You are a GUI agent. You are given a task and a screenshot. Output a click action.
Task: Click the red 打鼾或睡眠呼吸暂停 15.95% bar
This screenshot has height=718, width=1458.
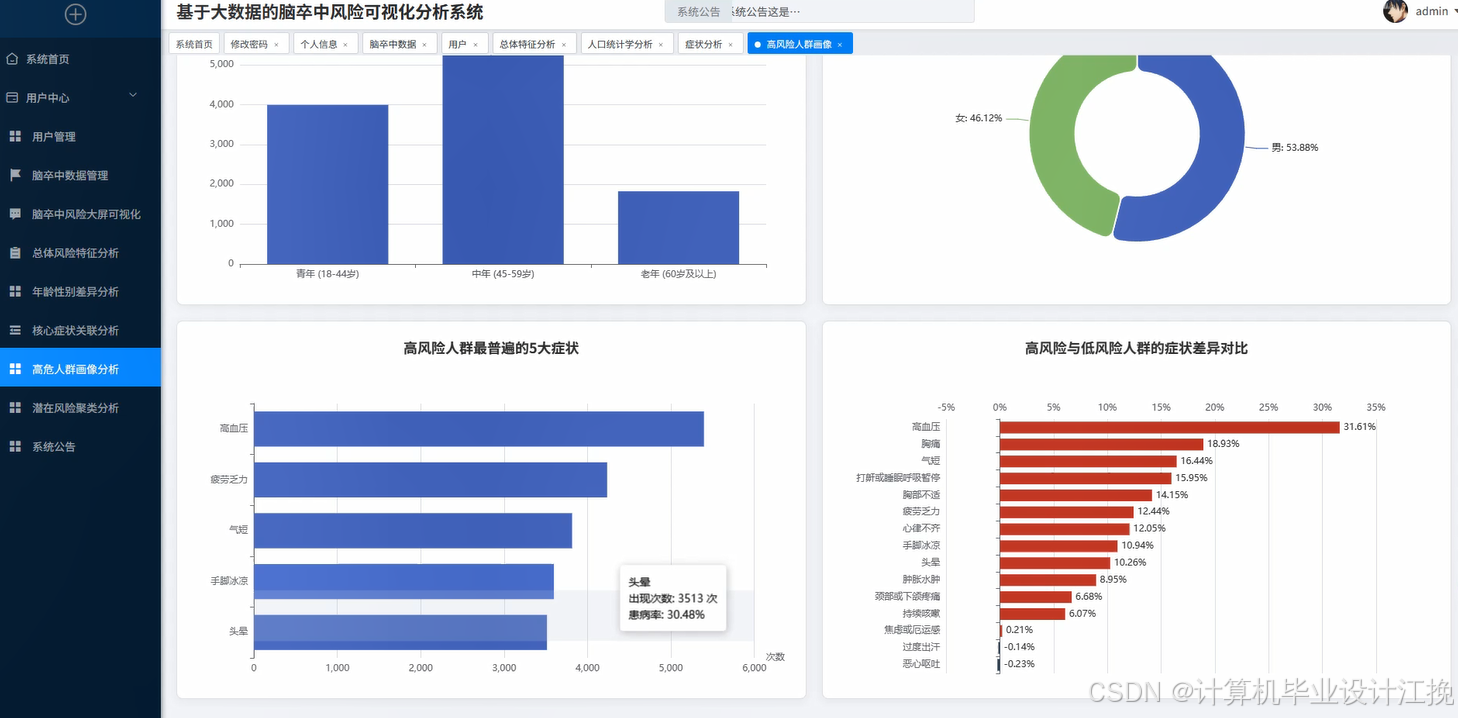point(1085,478)
